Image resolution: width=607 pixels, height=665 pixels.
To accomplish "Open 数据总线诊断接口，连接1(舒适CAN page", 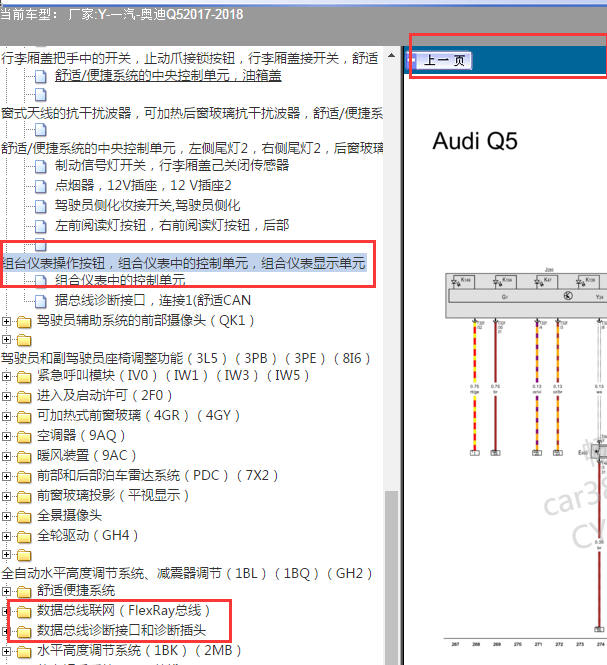I will click(153, 300).
